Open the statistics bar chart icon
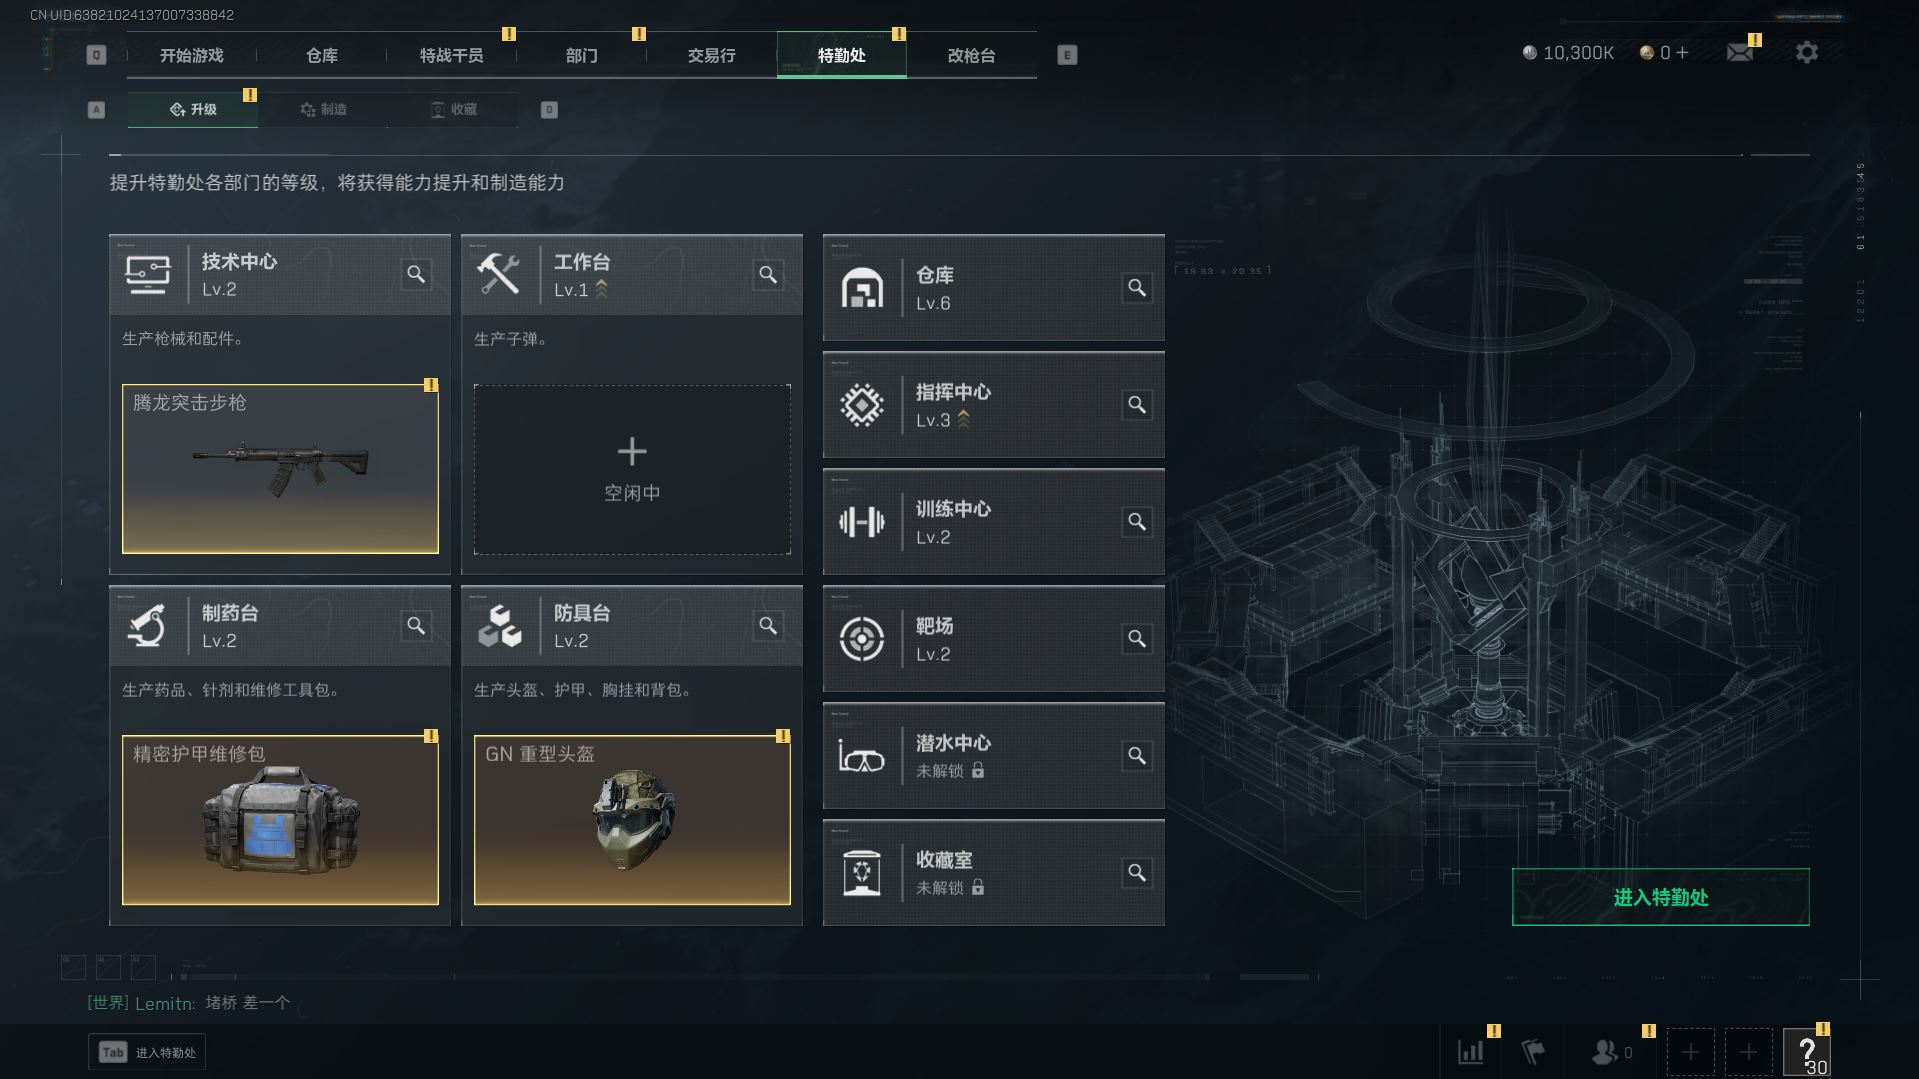Screen dimensions: 1919x1079 pyautogui.click(x=1471, y=1052)
